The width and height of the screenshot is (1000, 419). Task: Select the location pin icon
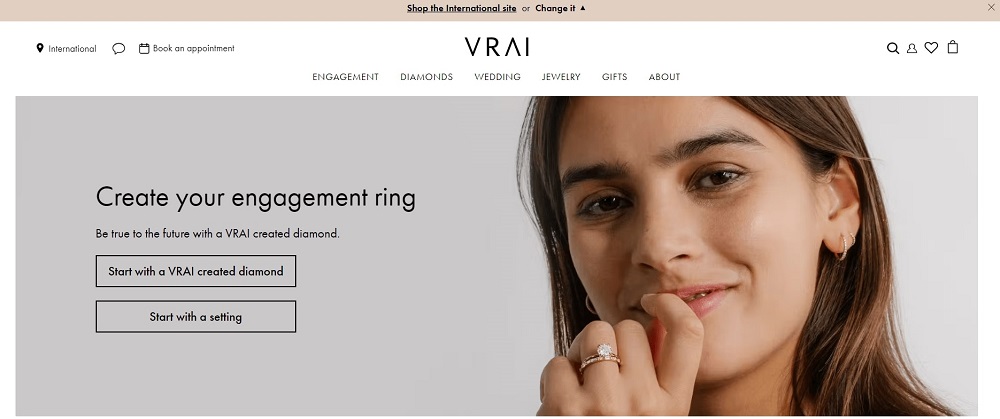[x=40, y=48]
